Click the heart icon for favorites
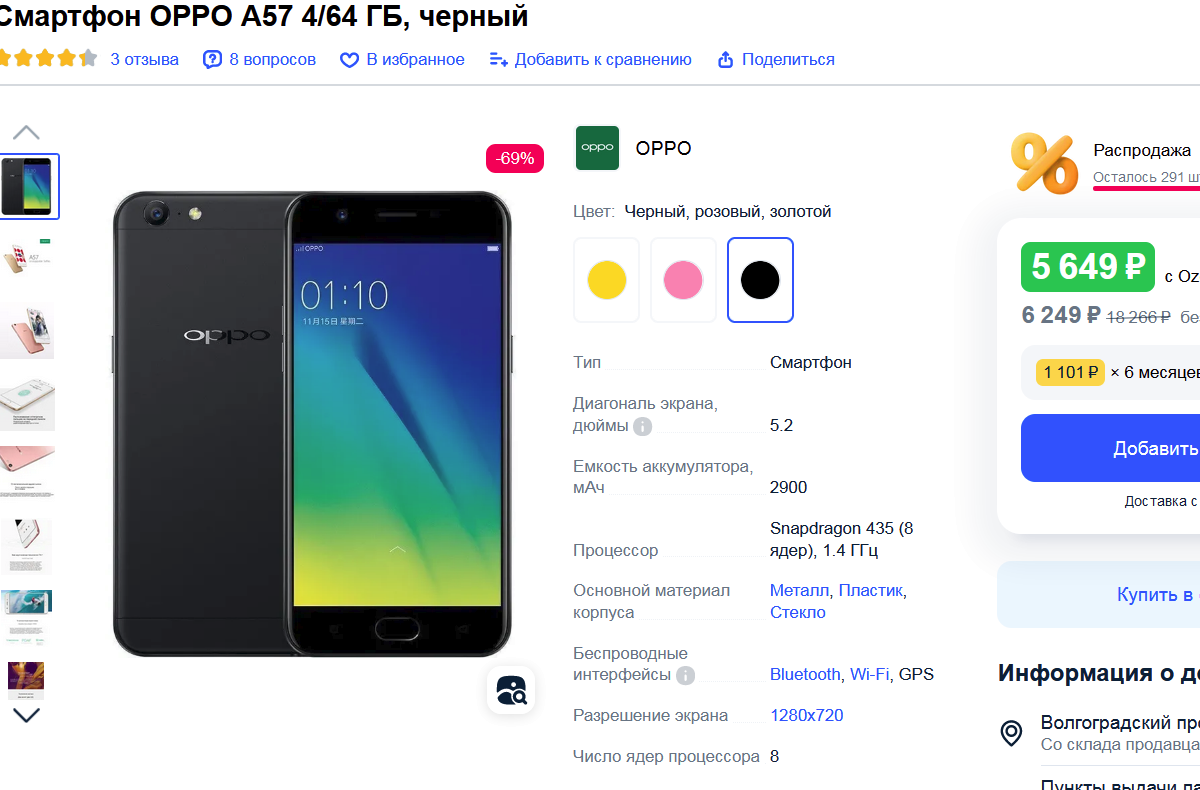 click(349, 60)
